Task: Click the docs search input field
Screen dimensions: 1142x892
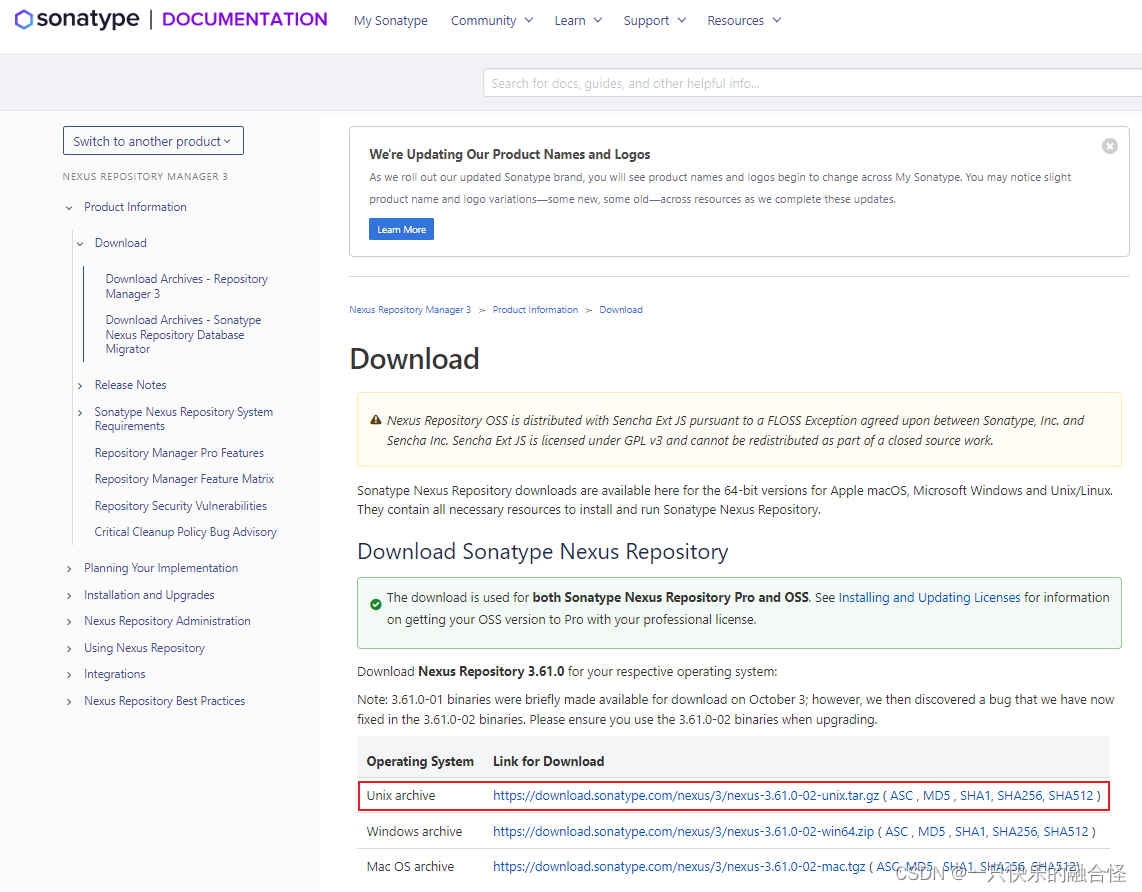Action: click(x=812, y=83)
